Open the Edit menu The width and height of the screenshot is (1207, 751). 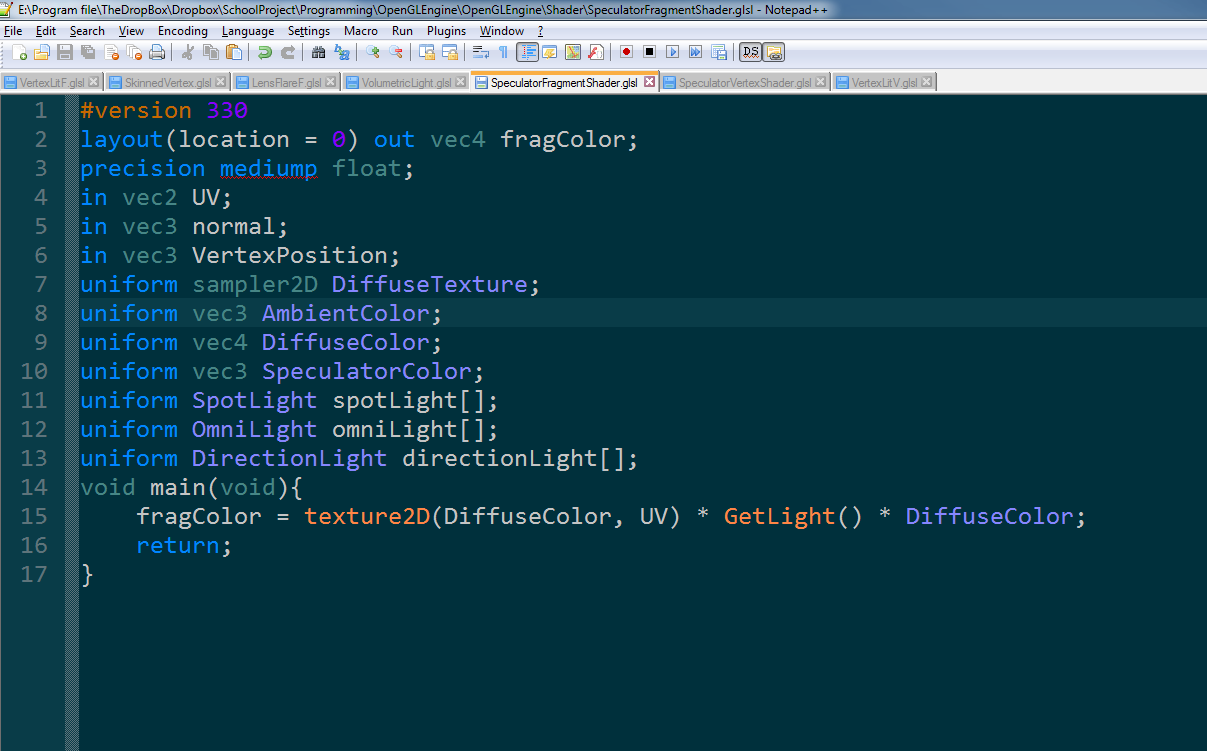(x=46, y=31)
